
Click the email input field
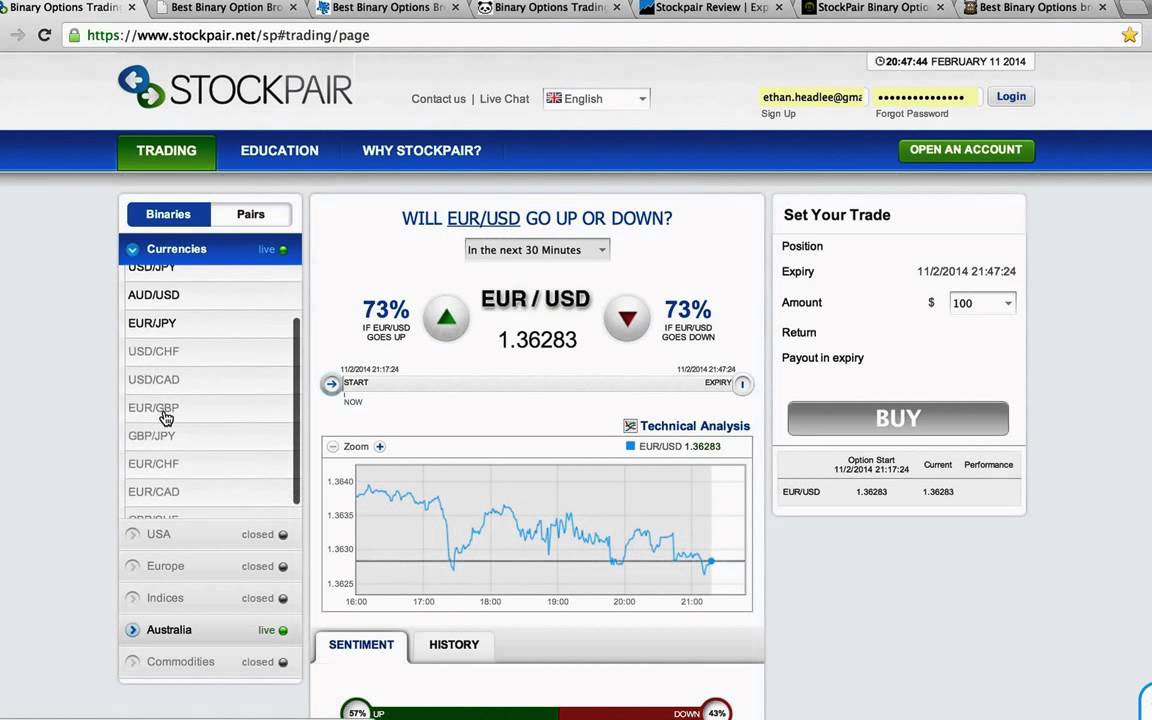(813, 97)
